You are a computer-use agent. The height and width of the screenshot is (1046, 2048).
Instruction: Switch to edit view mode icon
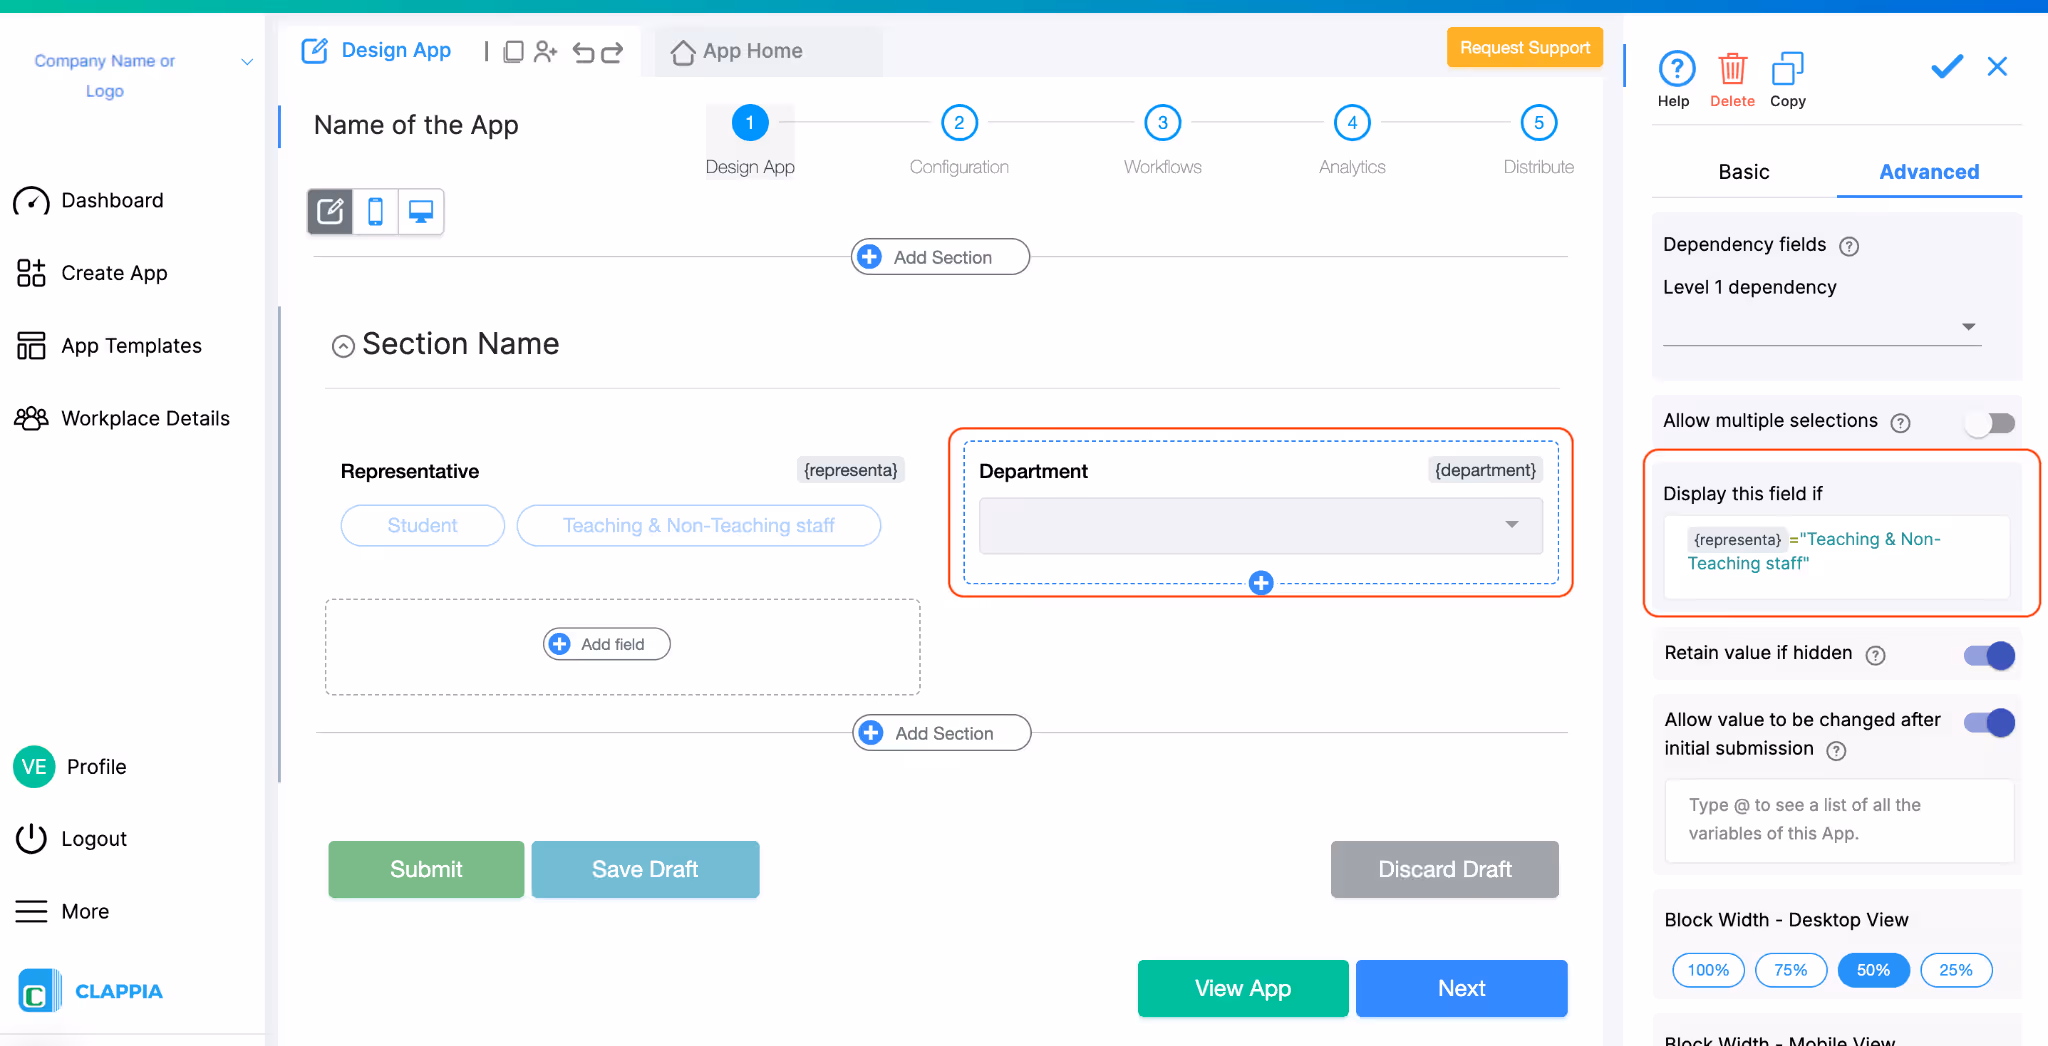click(x=330, y=212)
